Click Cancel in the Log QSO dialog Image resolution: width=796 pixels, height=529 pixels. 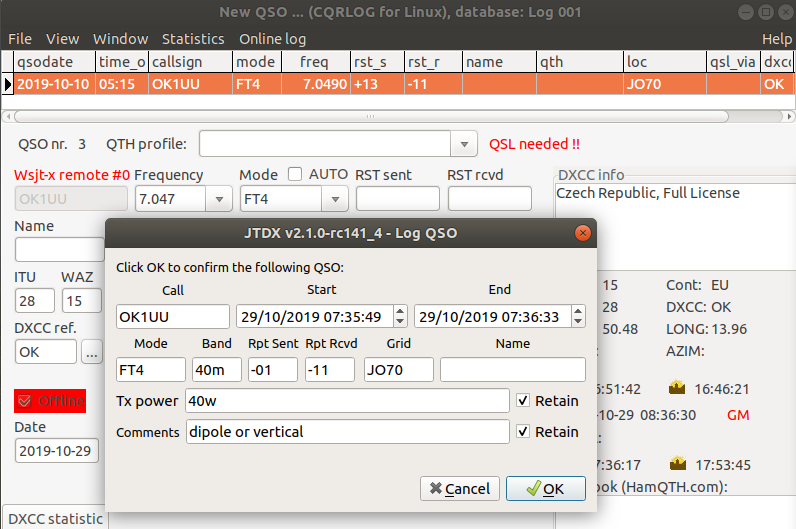[x=460, y=488]
